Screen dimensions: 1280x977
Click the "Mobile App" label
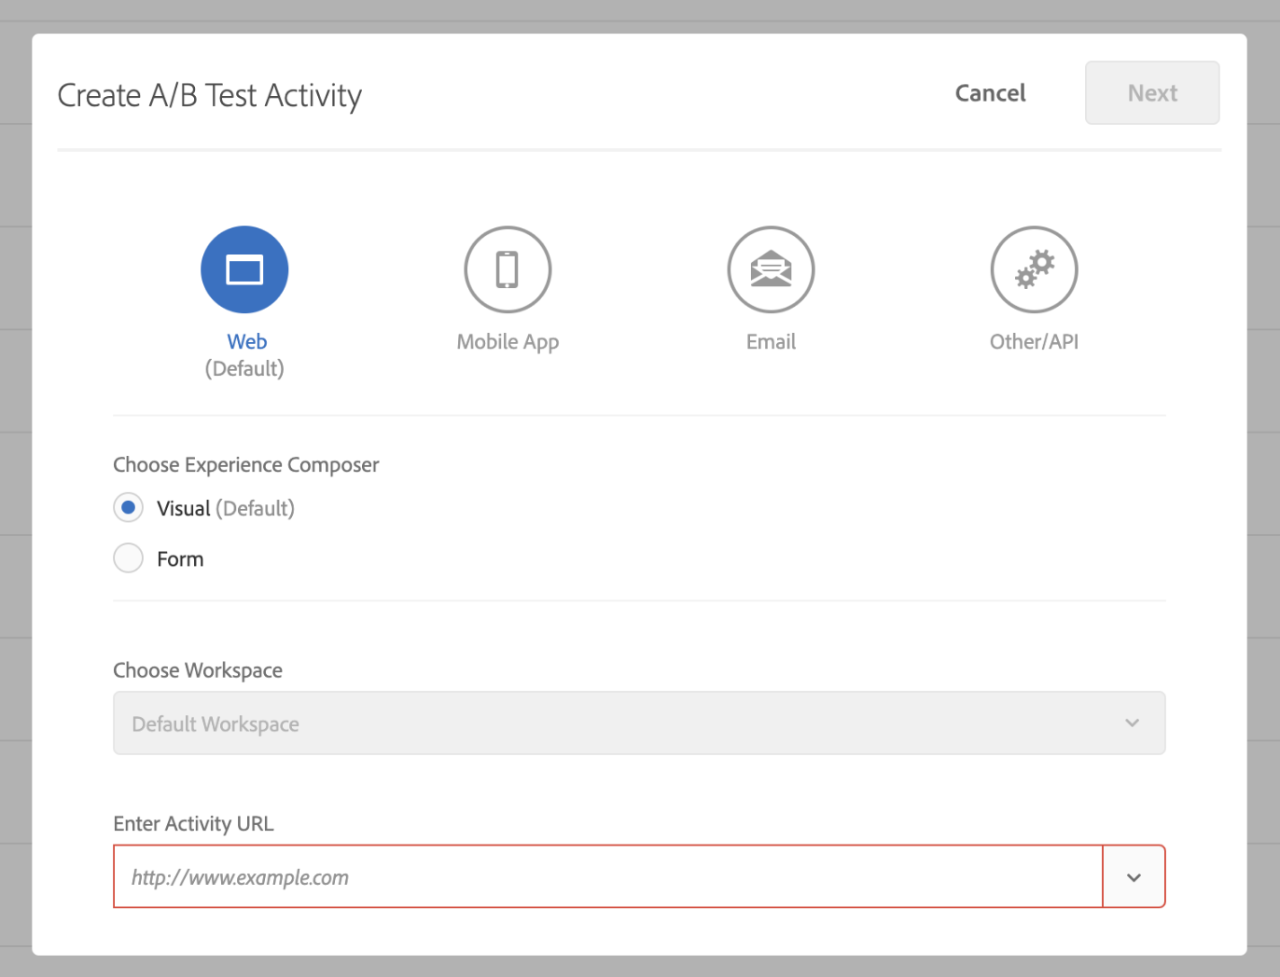click(508, 342)
